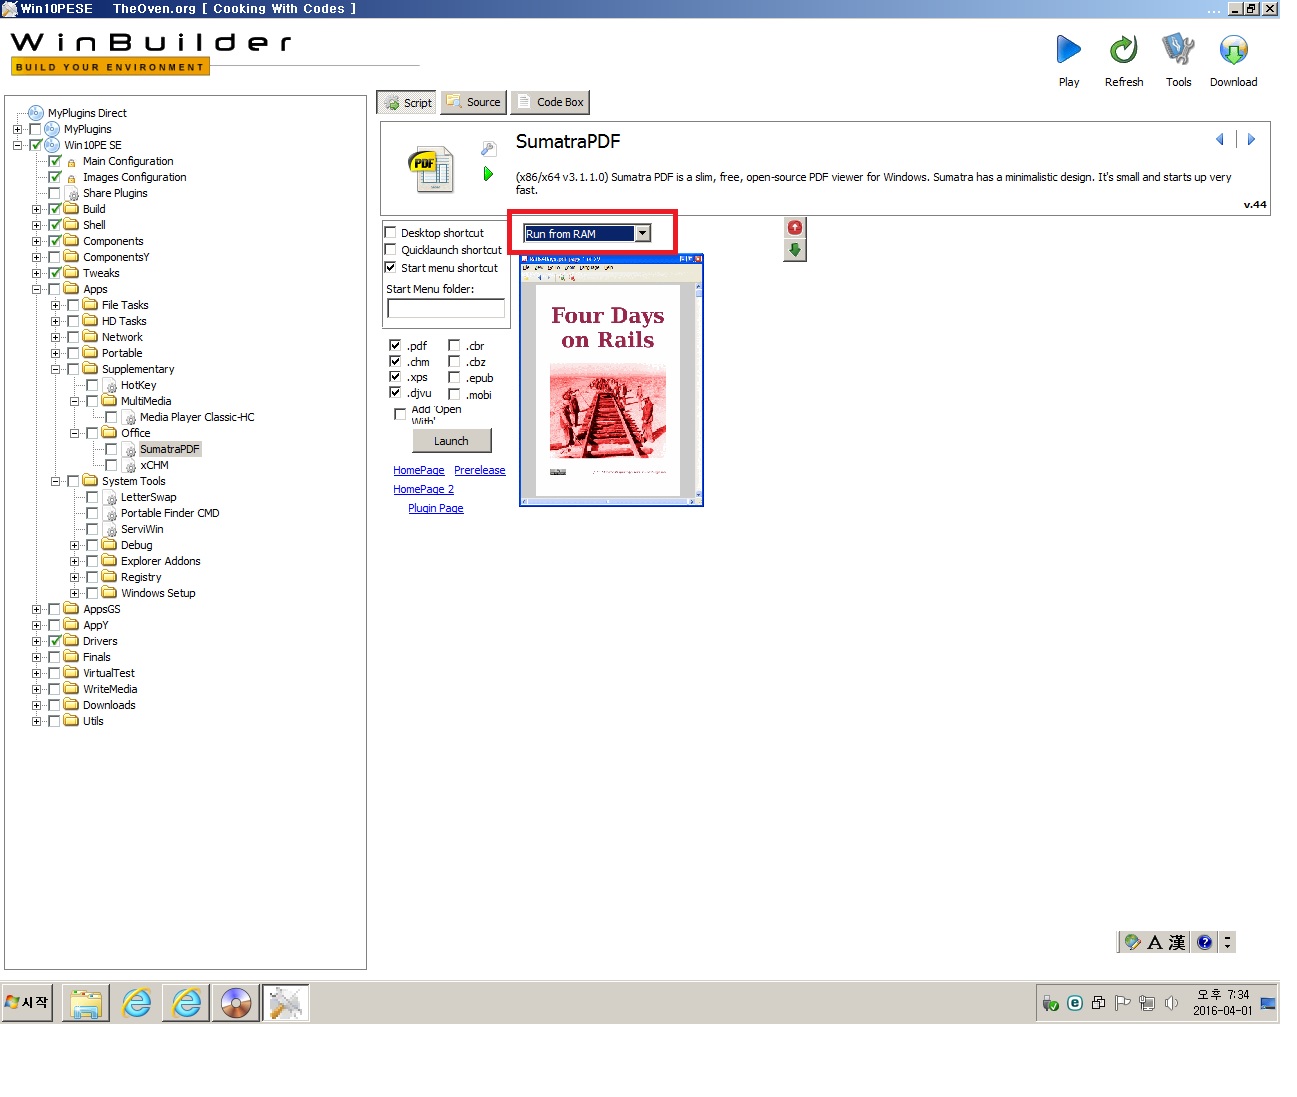Viewport: 1297px width, 1097px height.
Task: Open the HomePage link
Action: coord(419,470)
